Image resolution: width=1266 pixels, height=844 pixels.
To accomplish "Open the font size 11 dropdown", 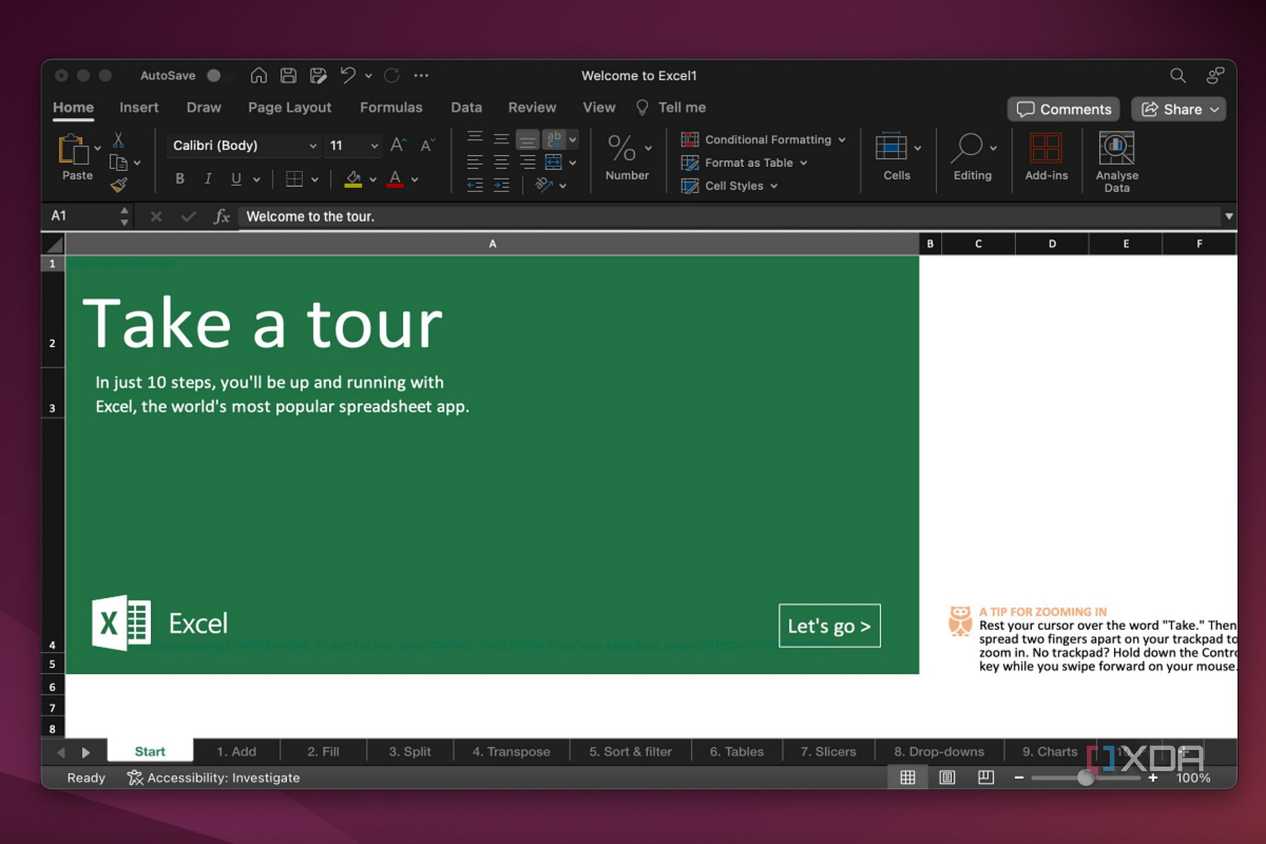I will tap(374, 146).
